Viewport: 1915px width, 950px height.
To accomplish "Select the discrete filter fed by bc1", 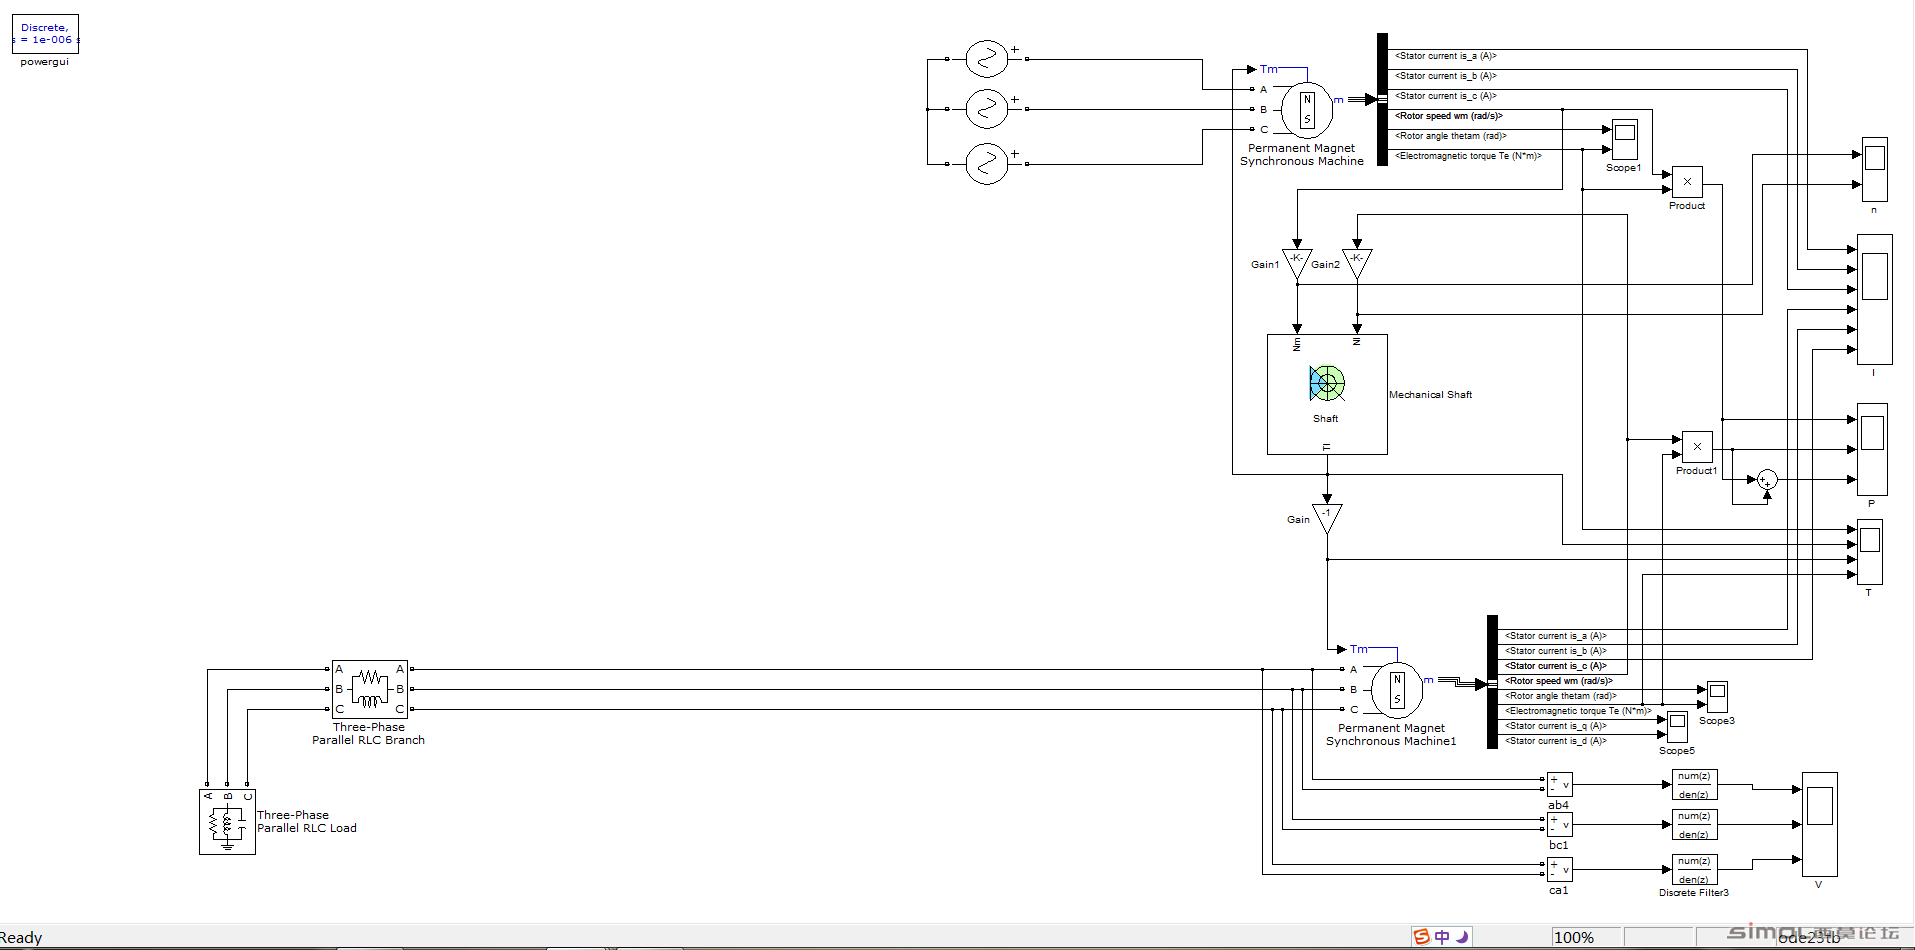I will 1694,824.
